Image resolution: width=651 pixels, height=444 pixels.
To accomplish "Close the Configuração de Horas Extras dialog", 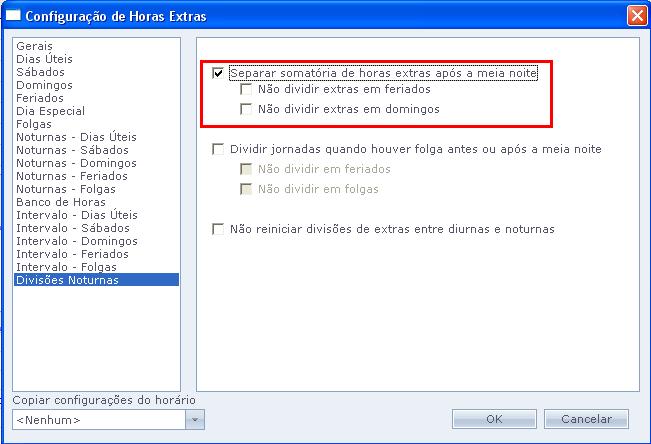I will point(637,16).
